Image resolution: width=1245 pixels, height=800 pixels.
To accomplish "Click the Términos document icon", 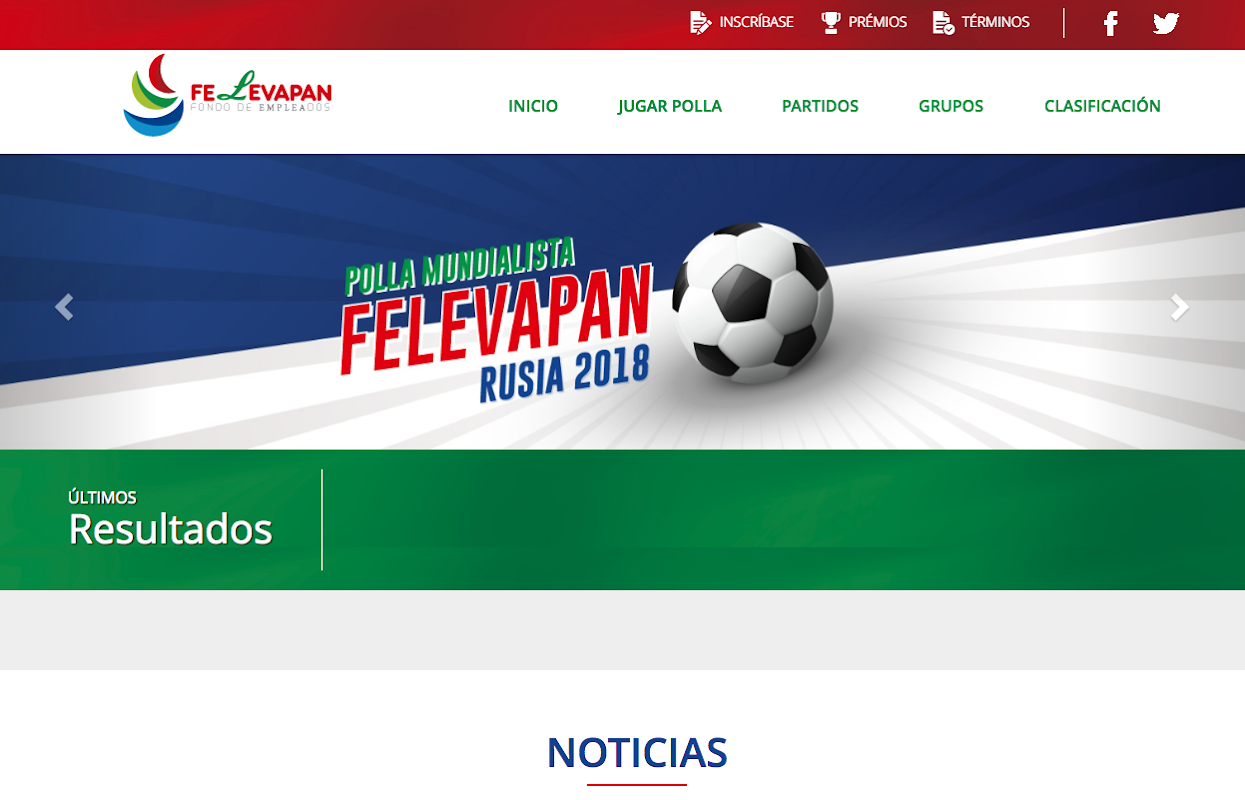I will [943, 22].
